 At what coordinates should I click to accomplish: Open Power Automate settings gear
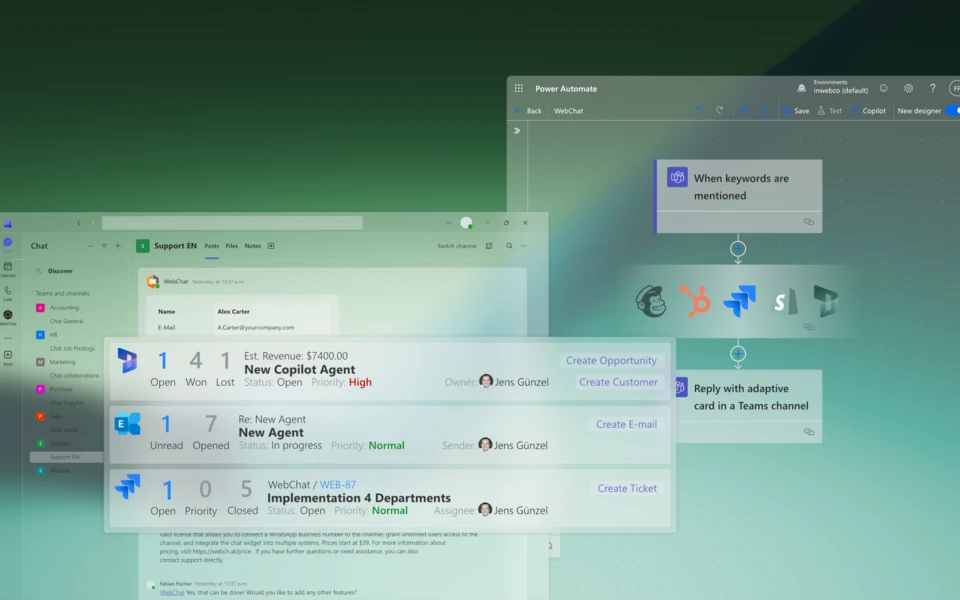coord(909,88)
